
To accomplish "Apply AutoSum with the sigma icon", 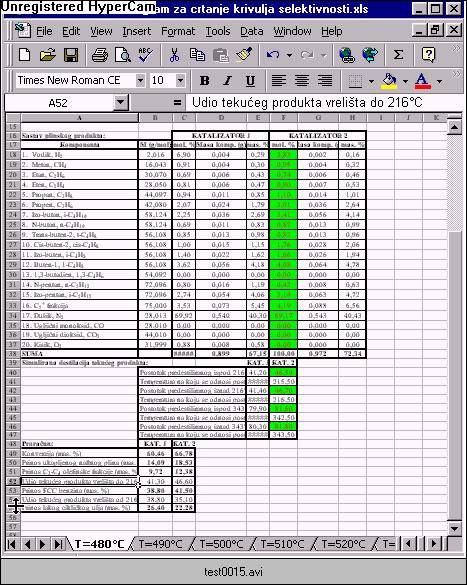I will [398, 55].
